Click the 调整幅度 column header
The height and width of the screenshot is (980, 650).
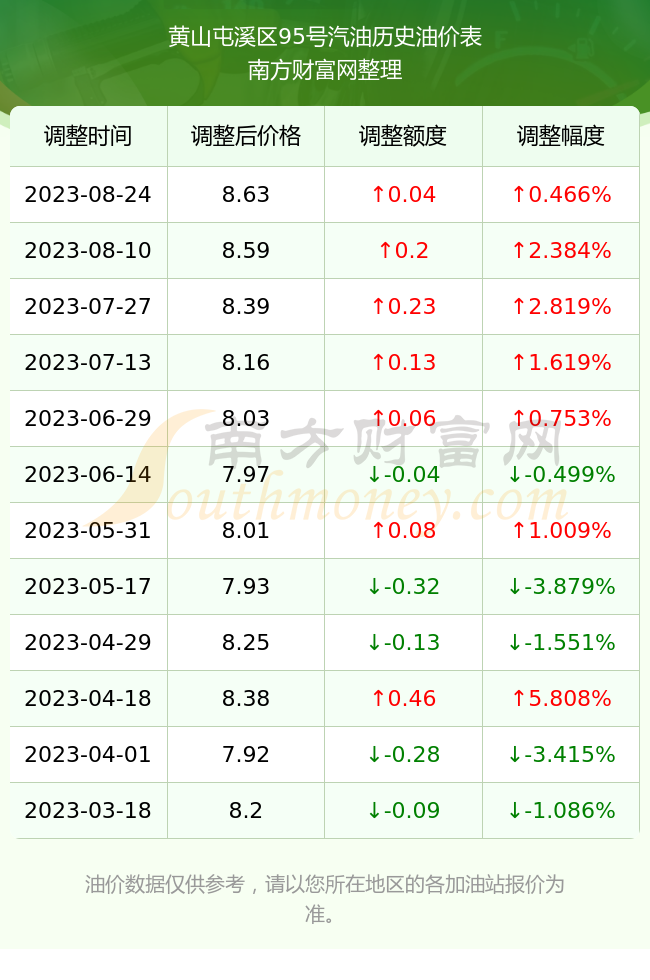click(561, 136)
